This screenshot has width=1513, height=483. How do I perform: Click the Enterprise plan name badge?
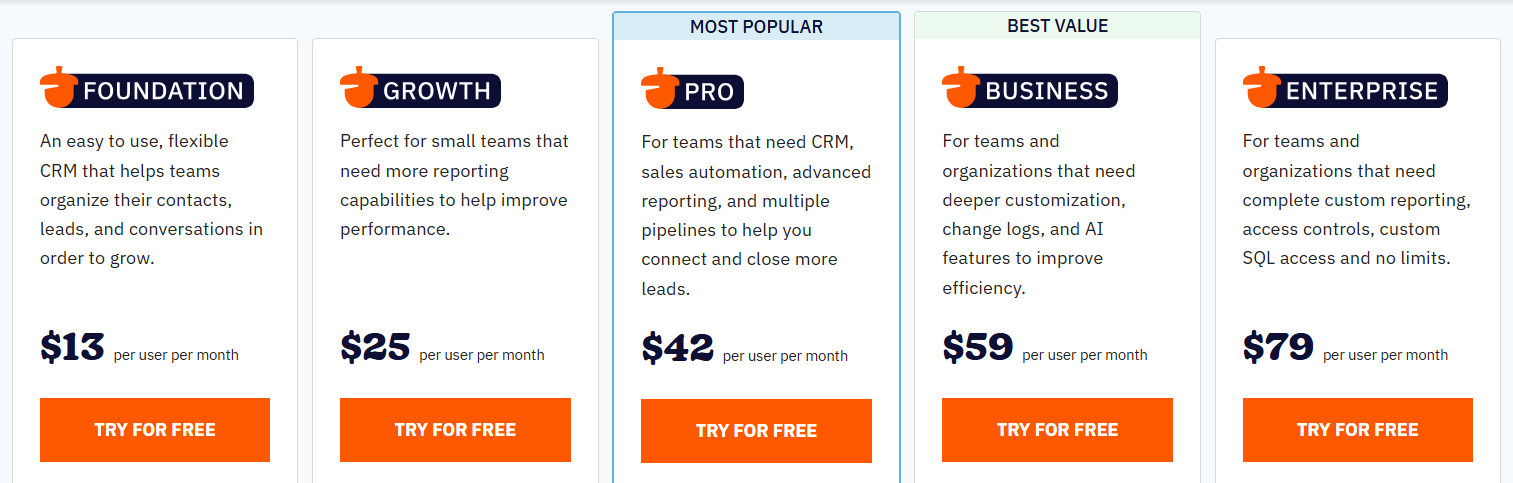[x=1361, y=91]
